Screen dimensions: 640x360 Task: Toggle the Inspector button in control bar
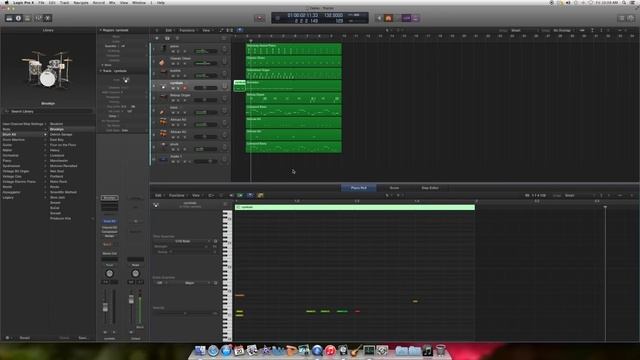pos(18,18)
